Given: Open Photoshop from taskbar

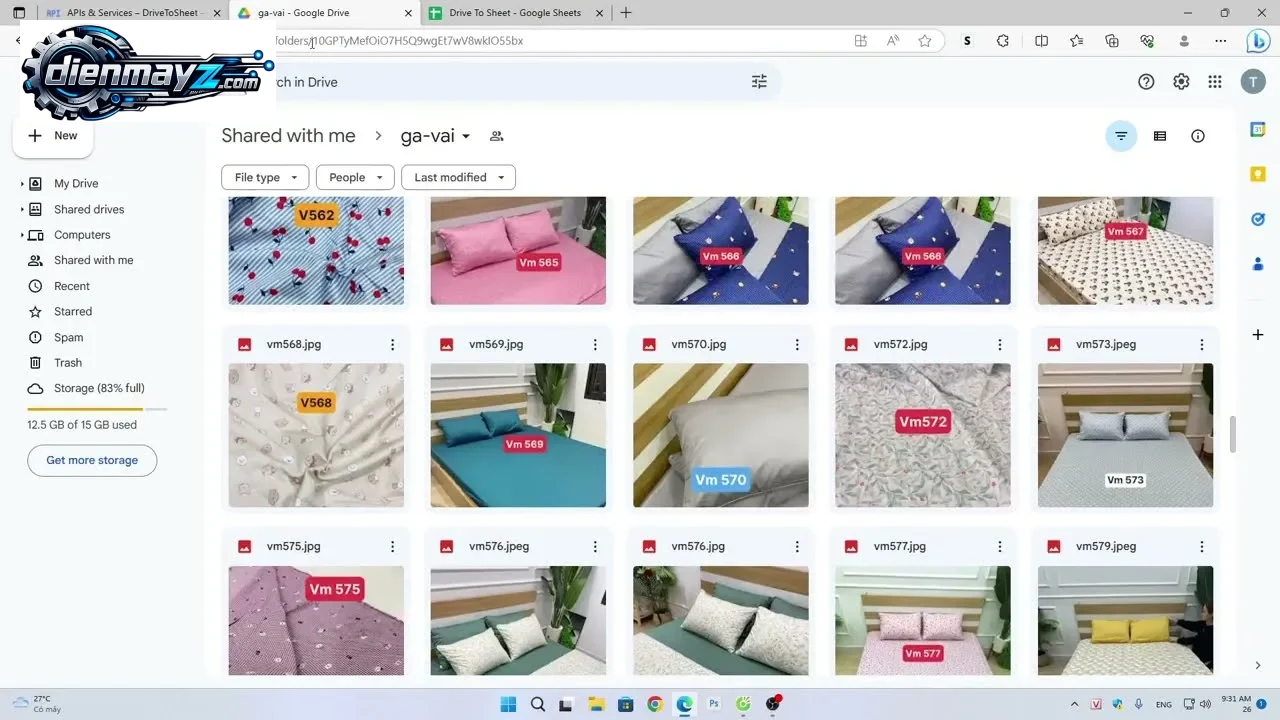Looking at the screenshot, I should tap(714, 704).
